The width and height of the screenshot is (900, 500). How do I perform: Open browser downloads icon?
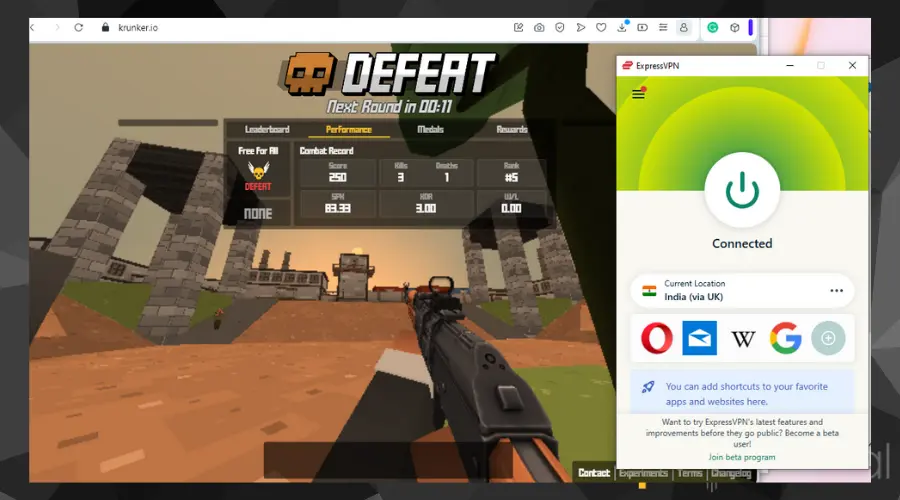622,28
